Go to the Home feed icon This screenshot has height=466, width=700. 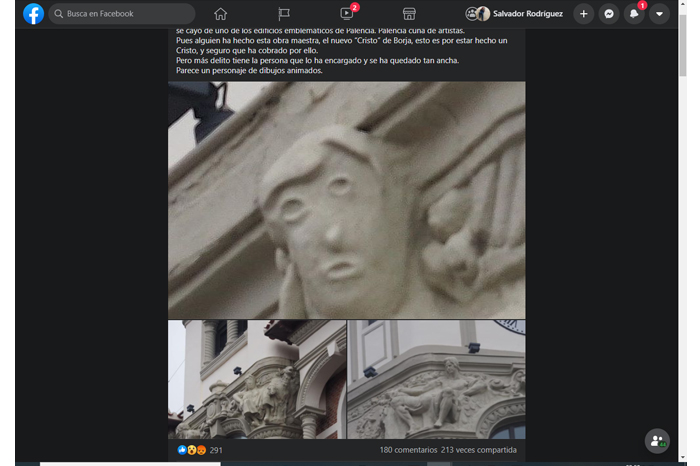click(x=220, y=14)
